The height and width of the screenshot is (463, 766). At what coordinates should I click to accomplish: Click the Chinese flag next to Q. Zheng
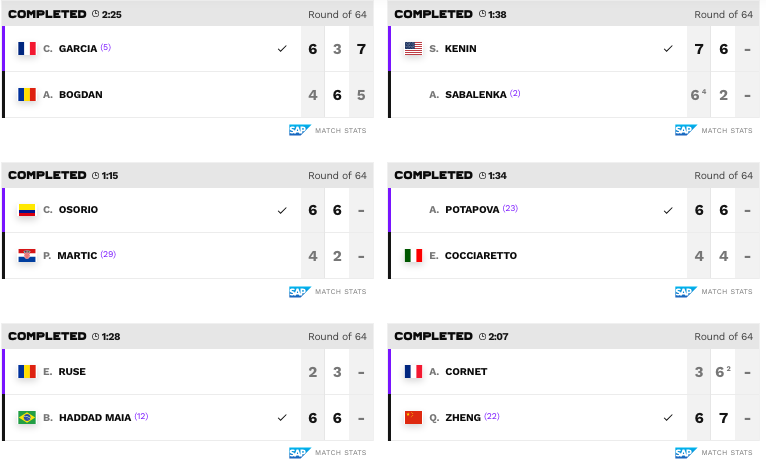tap(413, 418)
